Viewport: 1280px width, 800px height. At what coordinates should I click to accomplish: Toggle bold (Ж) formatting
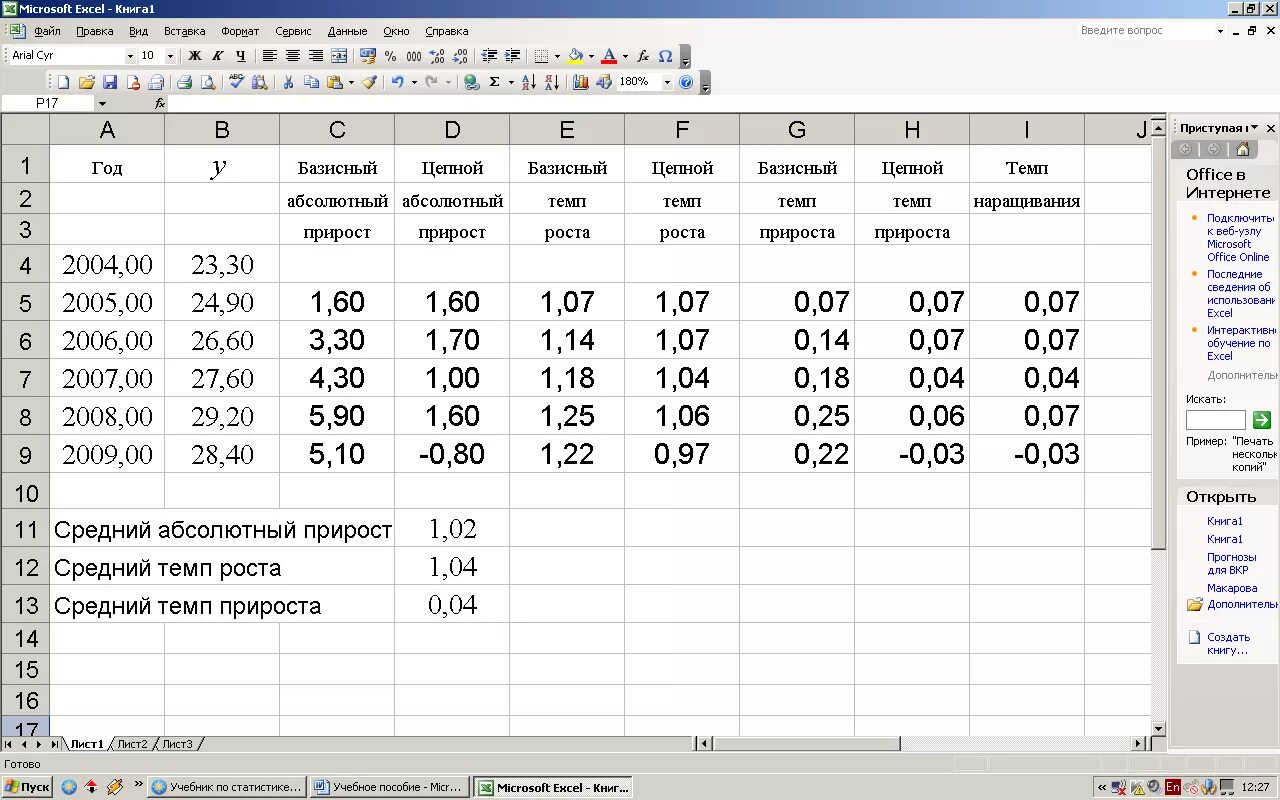[195, 56]
